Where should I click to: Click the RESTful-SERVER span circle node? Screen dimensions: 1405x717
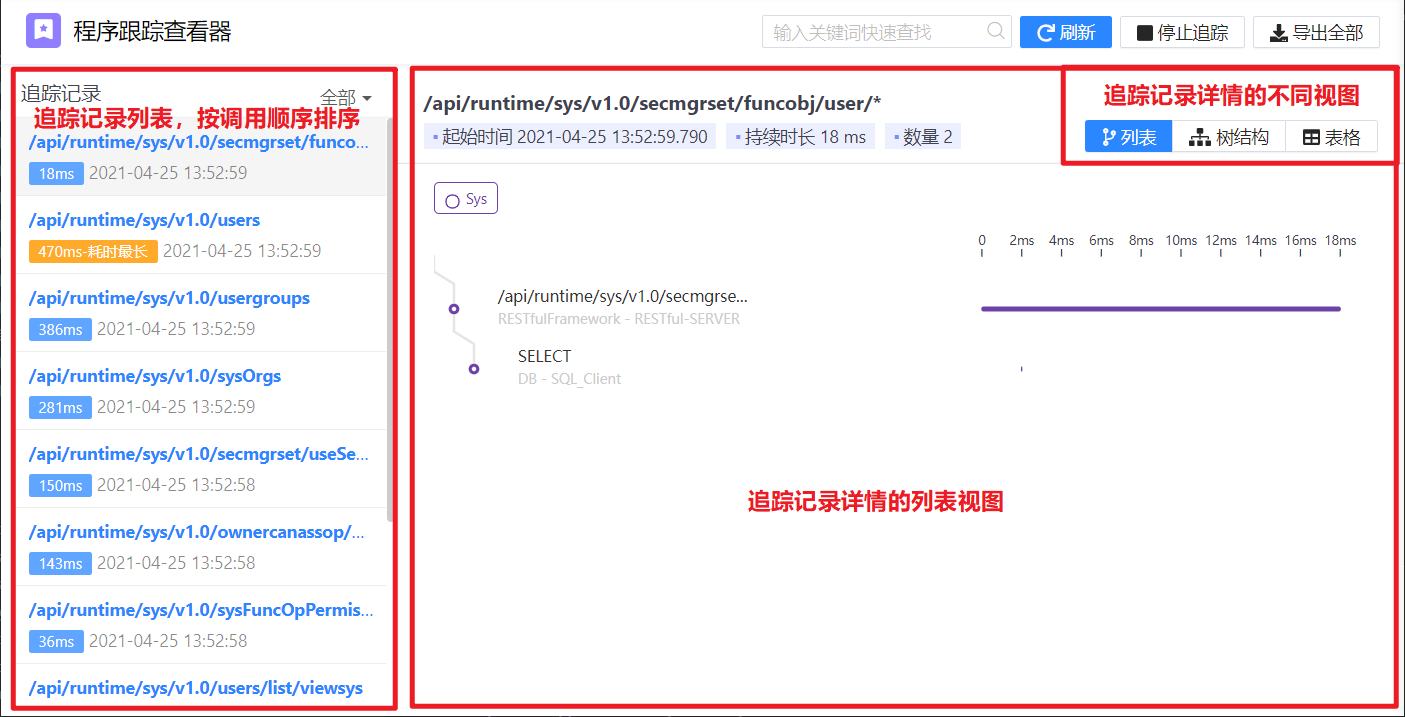coord(454,309)
